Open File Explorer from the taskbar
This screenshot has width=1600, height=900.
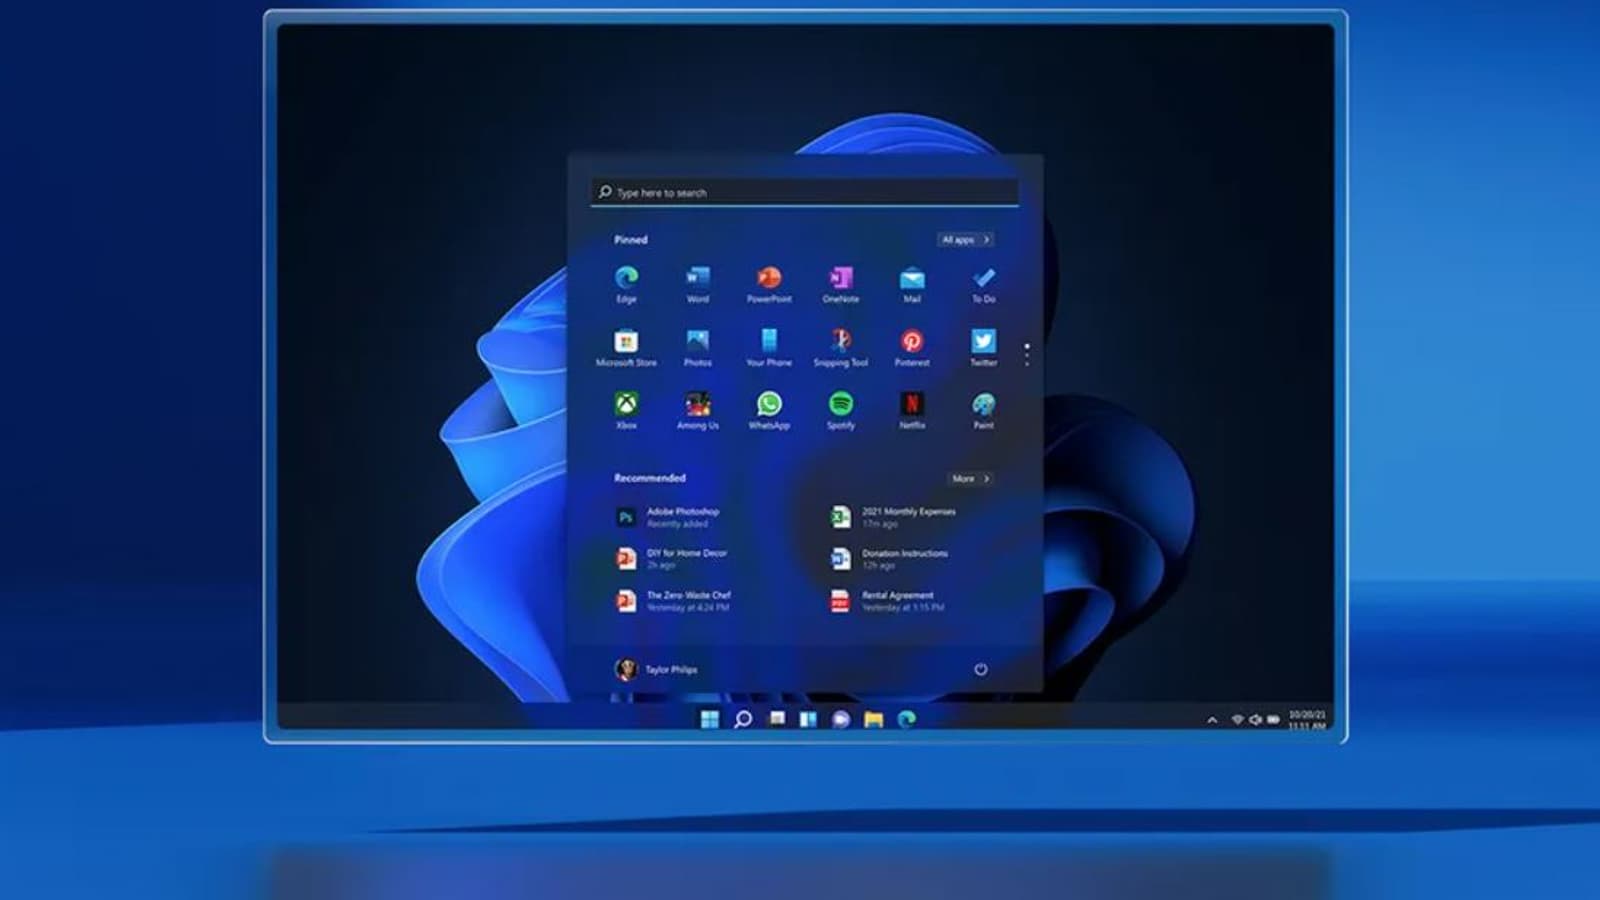874,719
